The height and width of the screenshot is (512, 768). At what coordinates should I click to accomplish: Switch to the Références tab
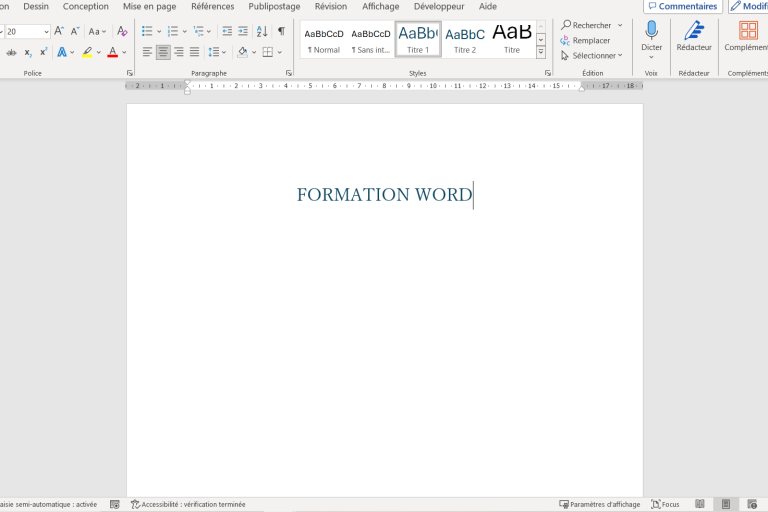[x=213, y=6]
